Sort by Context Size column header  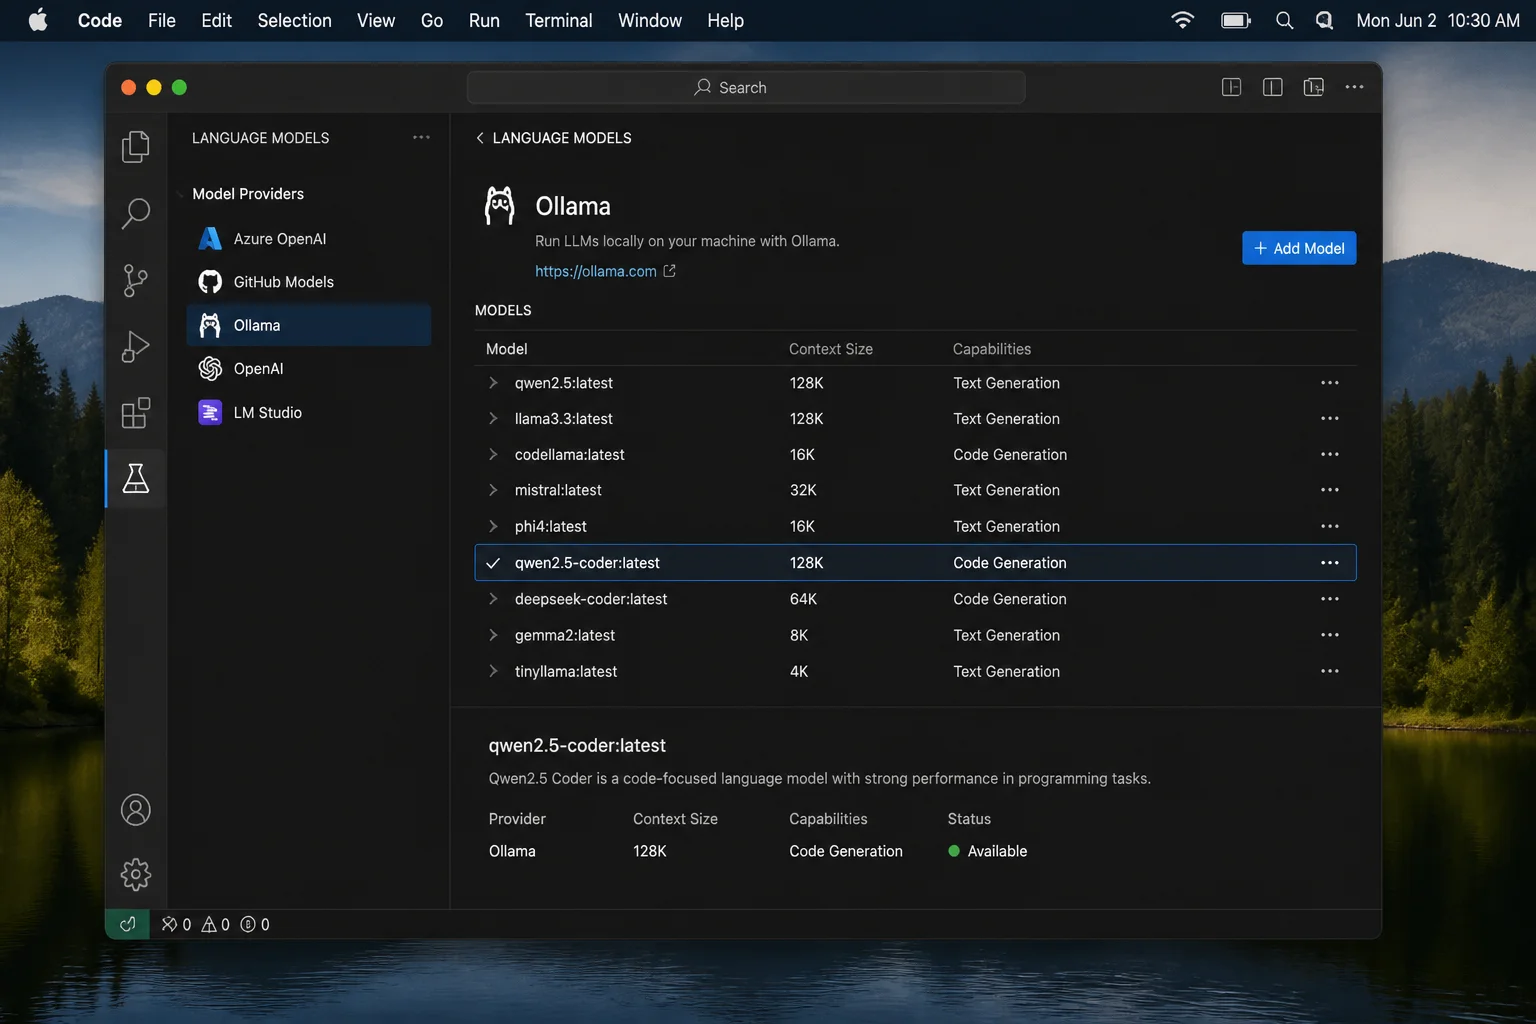(x=831, y=349)
